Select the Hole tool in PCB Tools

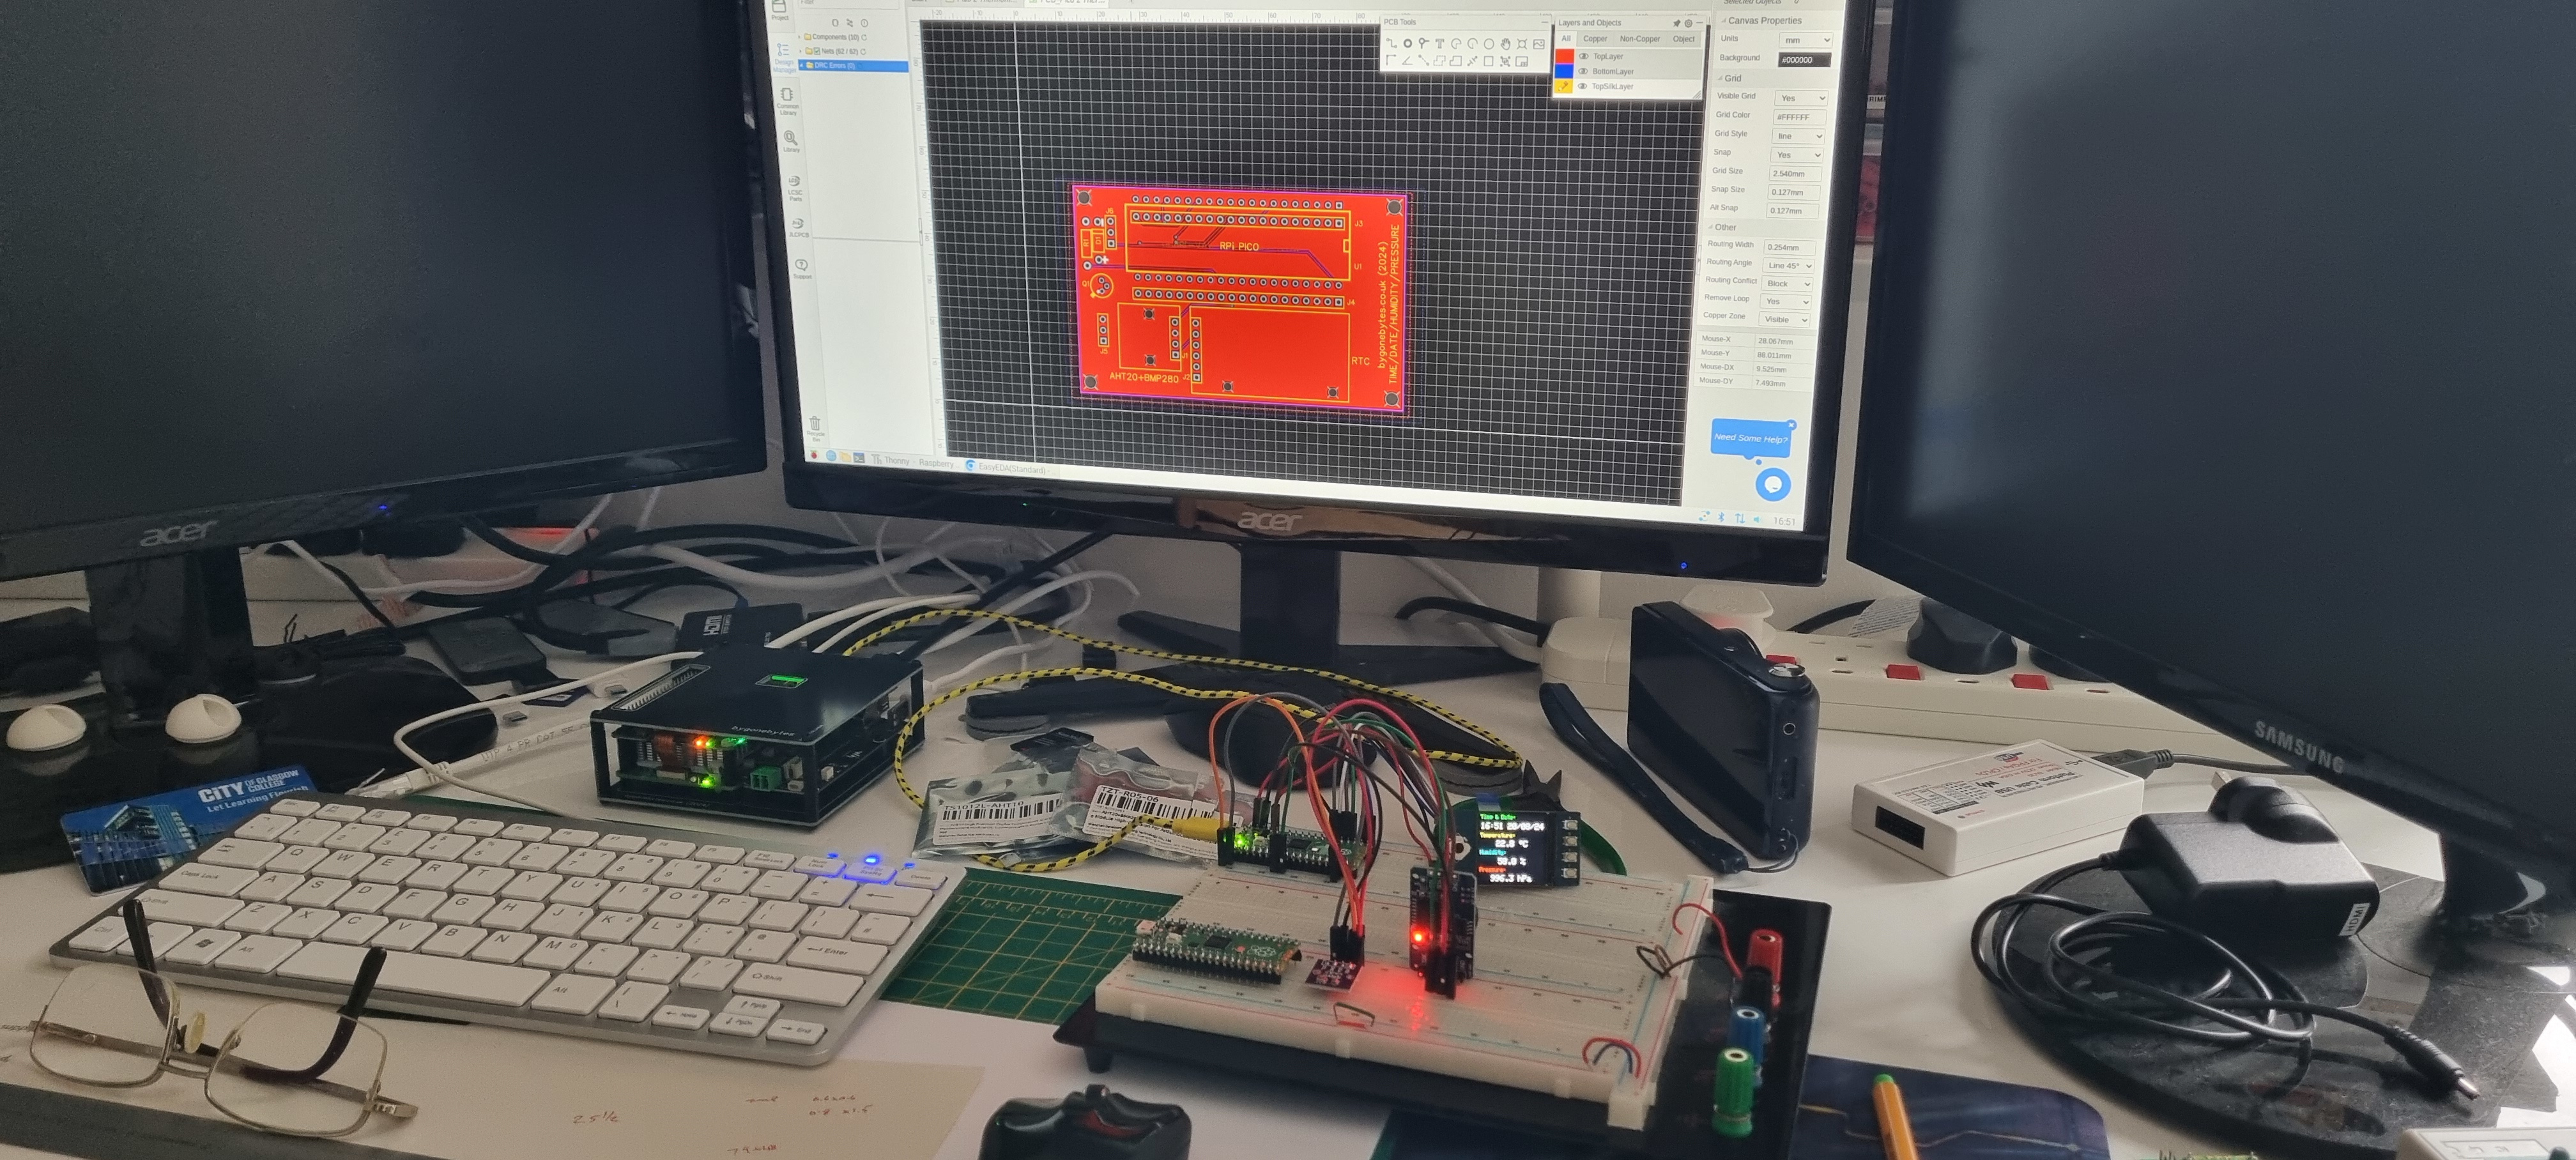pyautogui.click(x=1522, y=44)
